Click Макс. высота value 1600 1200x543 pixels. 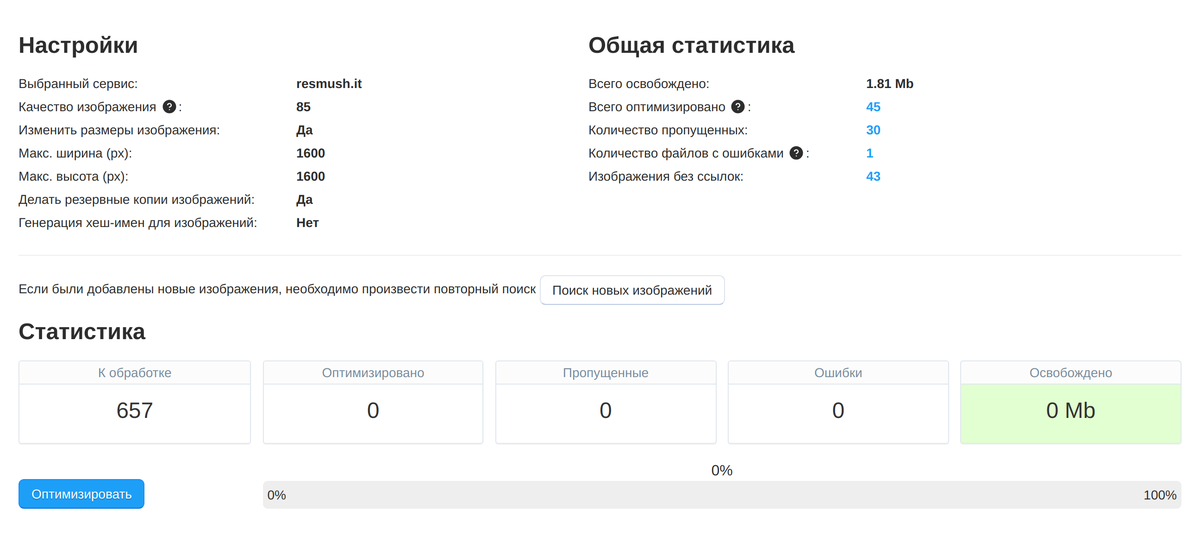(311, 176)
